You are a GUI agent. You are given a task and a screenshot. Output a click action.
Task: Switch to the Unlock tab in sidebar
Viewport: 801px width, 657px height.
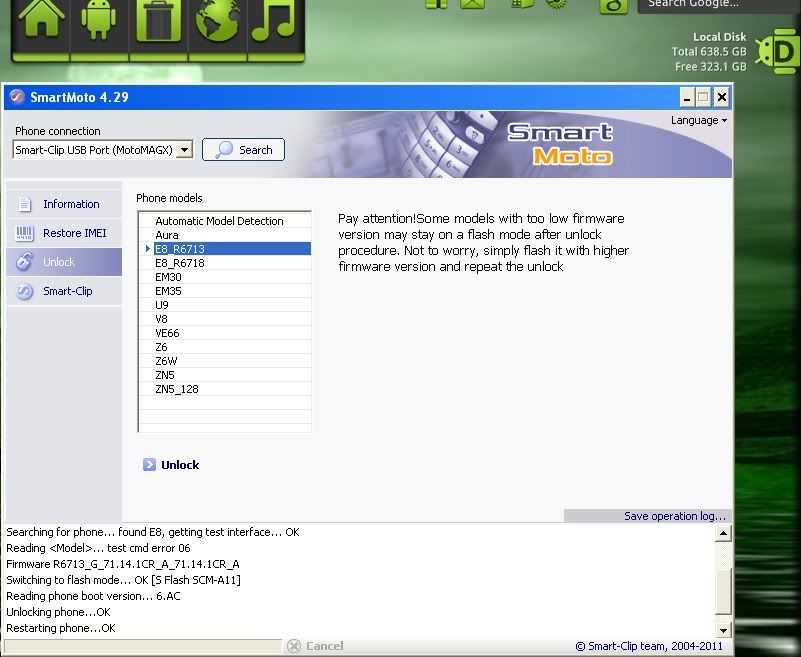(x=59, y=262)
